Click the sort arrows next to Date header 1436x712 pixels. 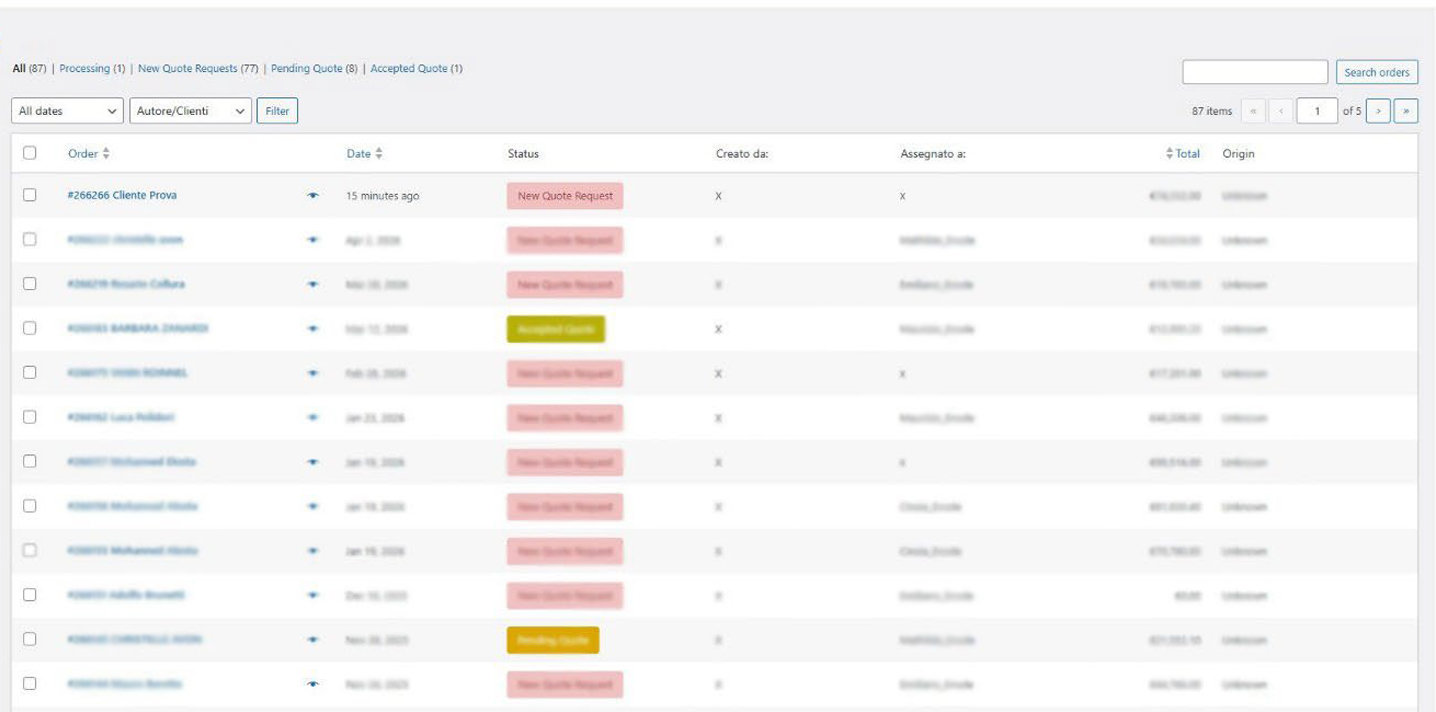coord(379,154)
